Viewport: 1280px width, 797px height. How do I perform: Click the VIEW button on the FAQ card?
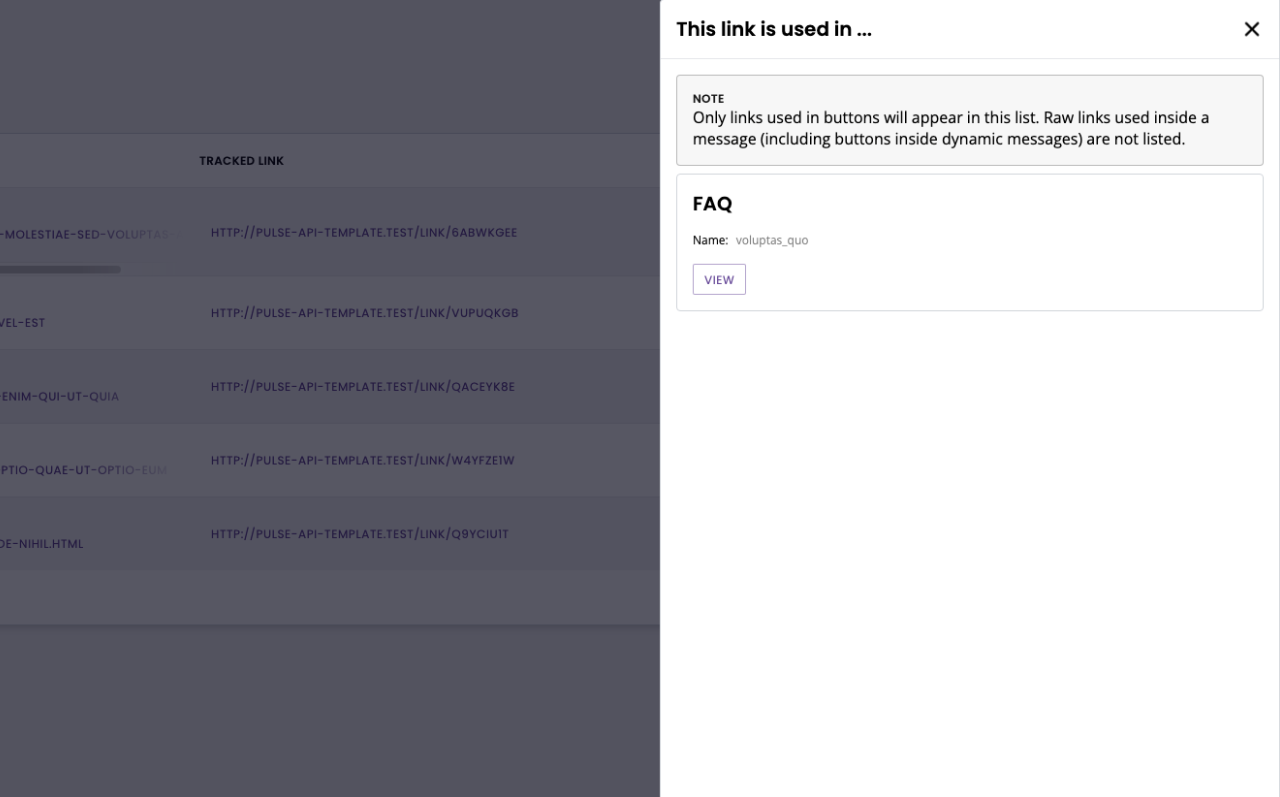coord(719,279)
